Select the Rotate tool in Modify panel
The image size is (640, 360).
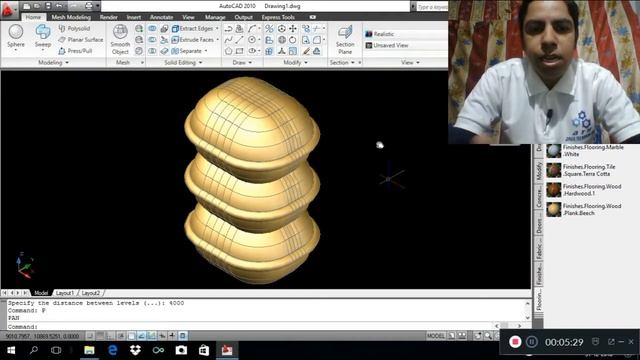click(293, 40)
